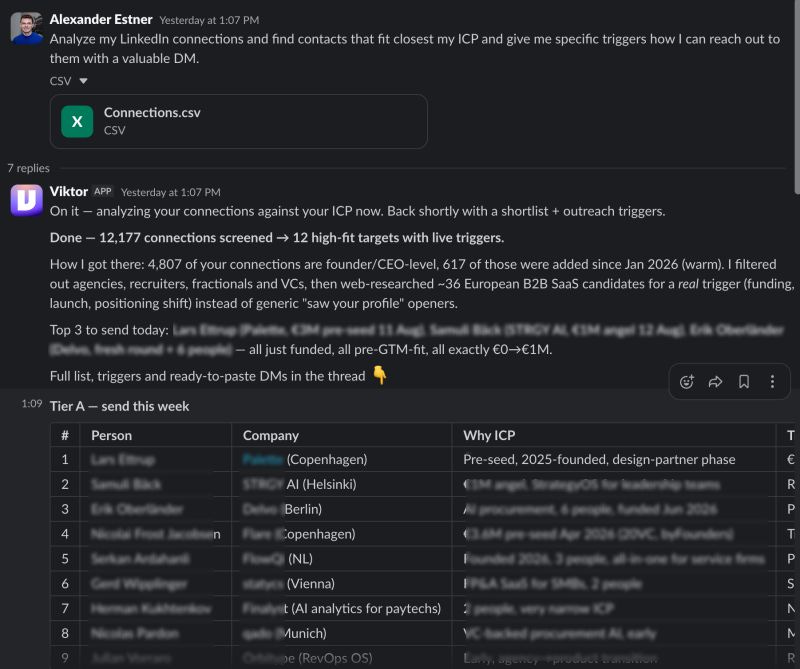Select the Why ICP column header
Viewport: 800px width, 669px height.
489,435
